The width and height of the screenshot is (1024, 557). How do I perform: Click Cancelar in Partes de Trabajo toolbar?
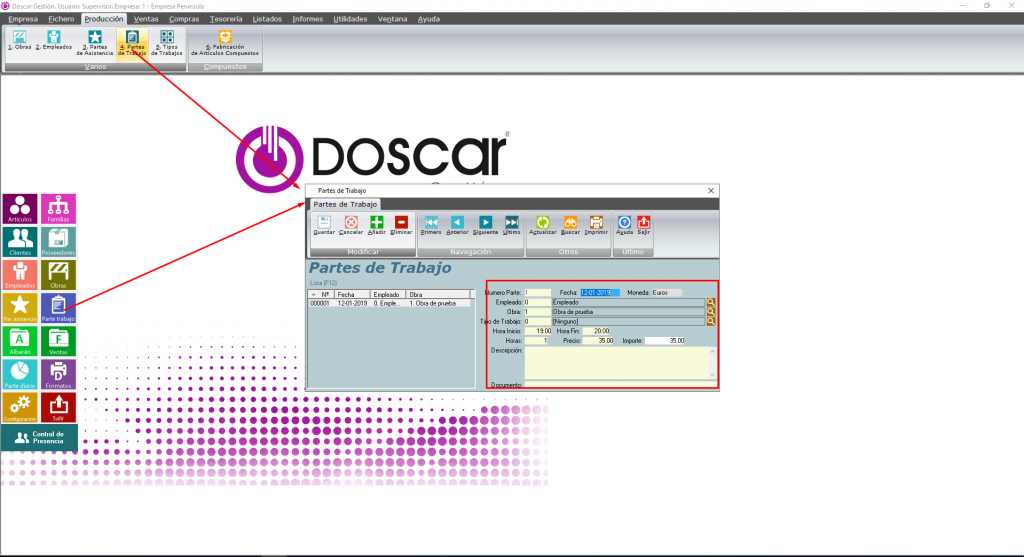click(351, 225)
